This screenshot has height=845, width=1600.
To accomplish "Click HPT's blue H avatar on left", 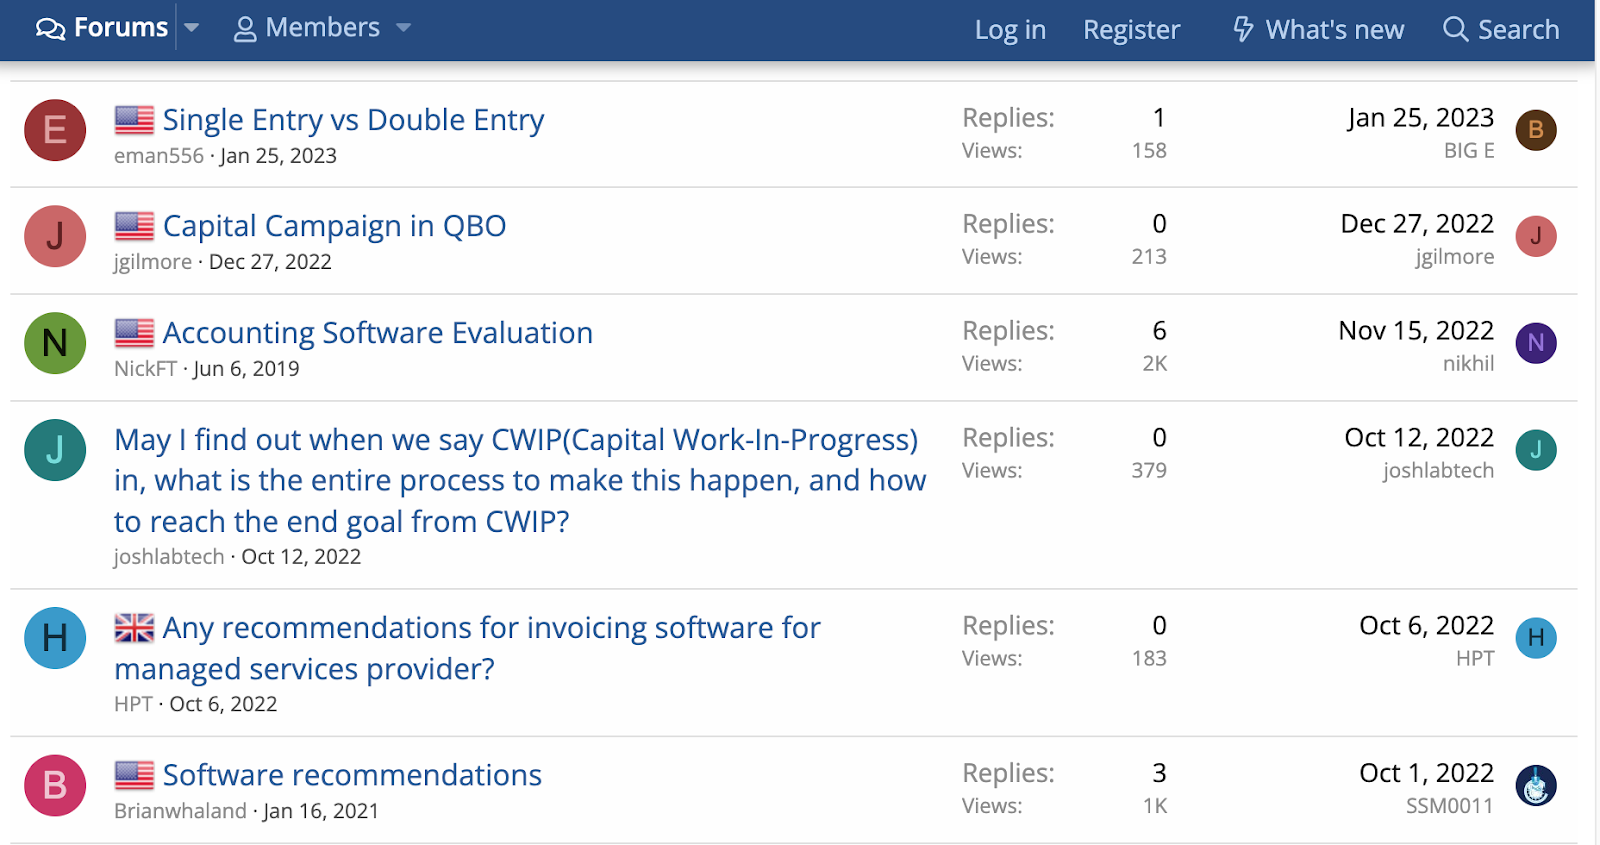I will pyautogui.click(x=55, y=638).
